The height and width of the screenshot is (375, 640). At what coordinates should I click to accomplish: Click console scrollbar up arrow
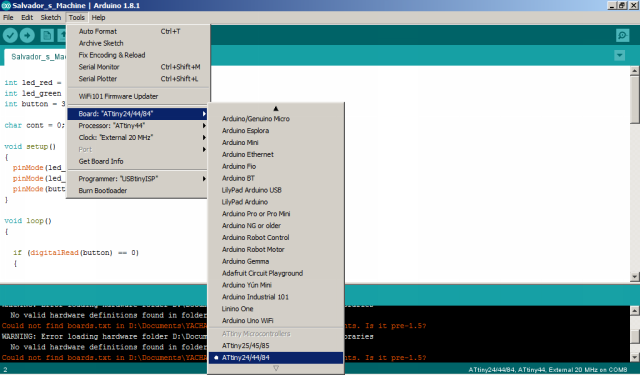635,311
